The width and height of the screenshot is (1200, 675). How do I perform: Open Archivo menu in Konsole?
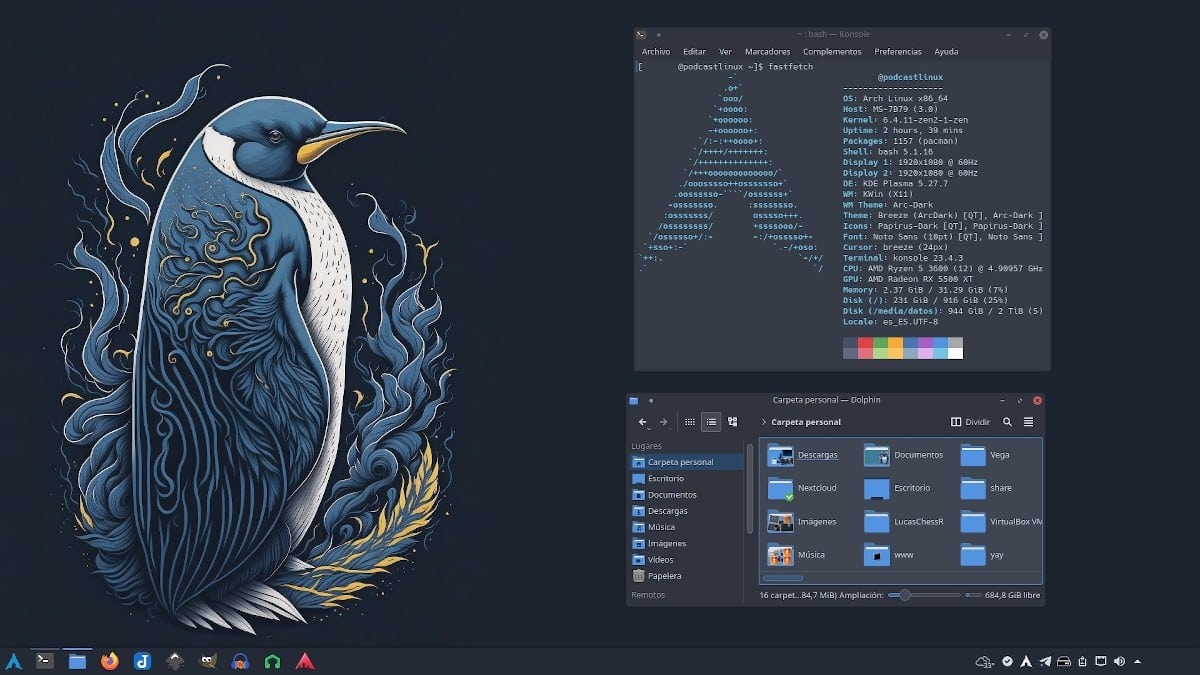point(656,51)
